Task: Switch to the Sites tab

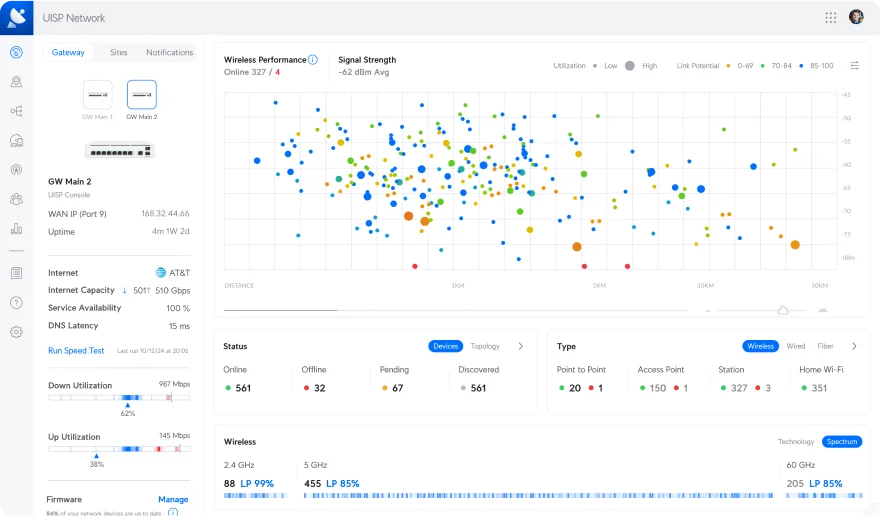Action: pos(118,52)
